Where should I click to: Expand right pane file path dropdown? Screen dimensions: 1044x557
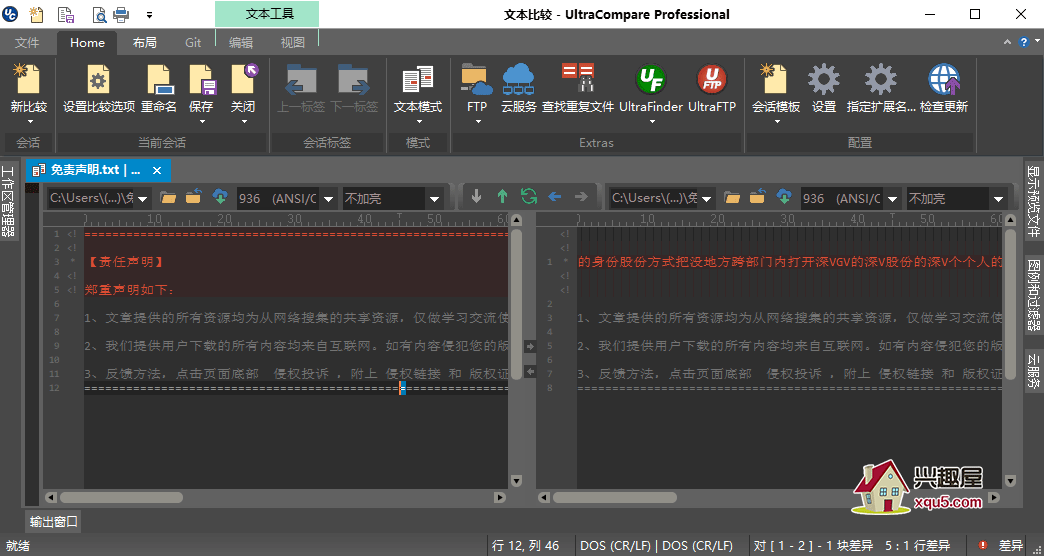click(708, 198)
